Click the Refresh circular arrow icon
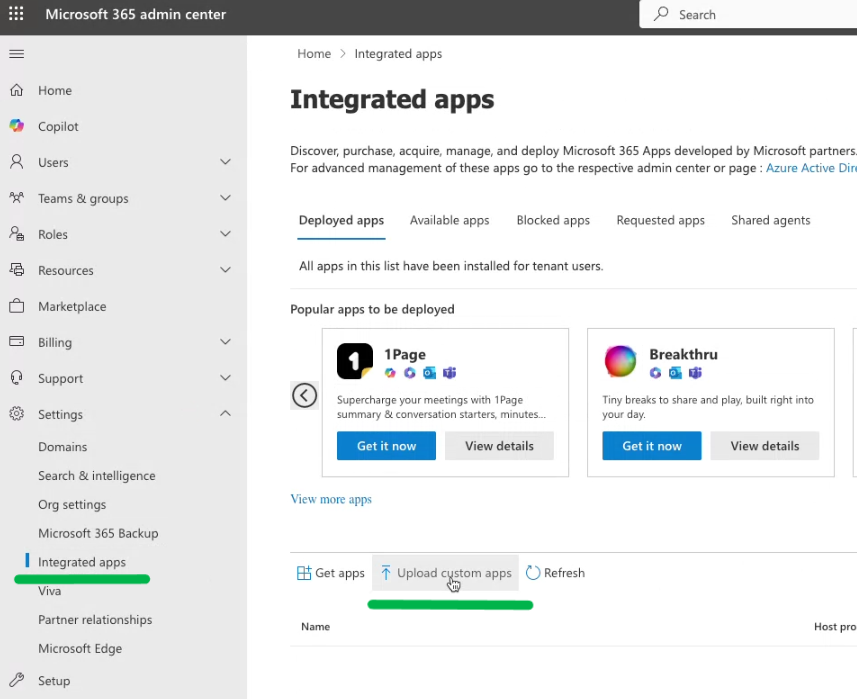This screenshot has height=699, width=857. point(532,573)
